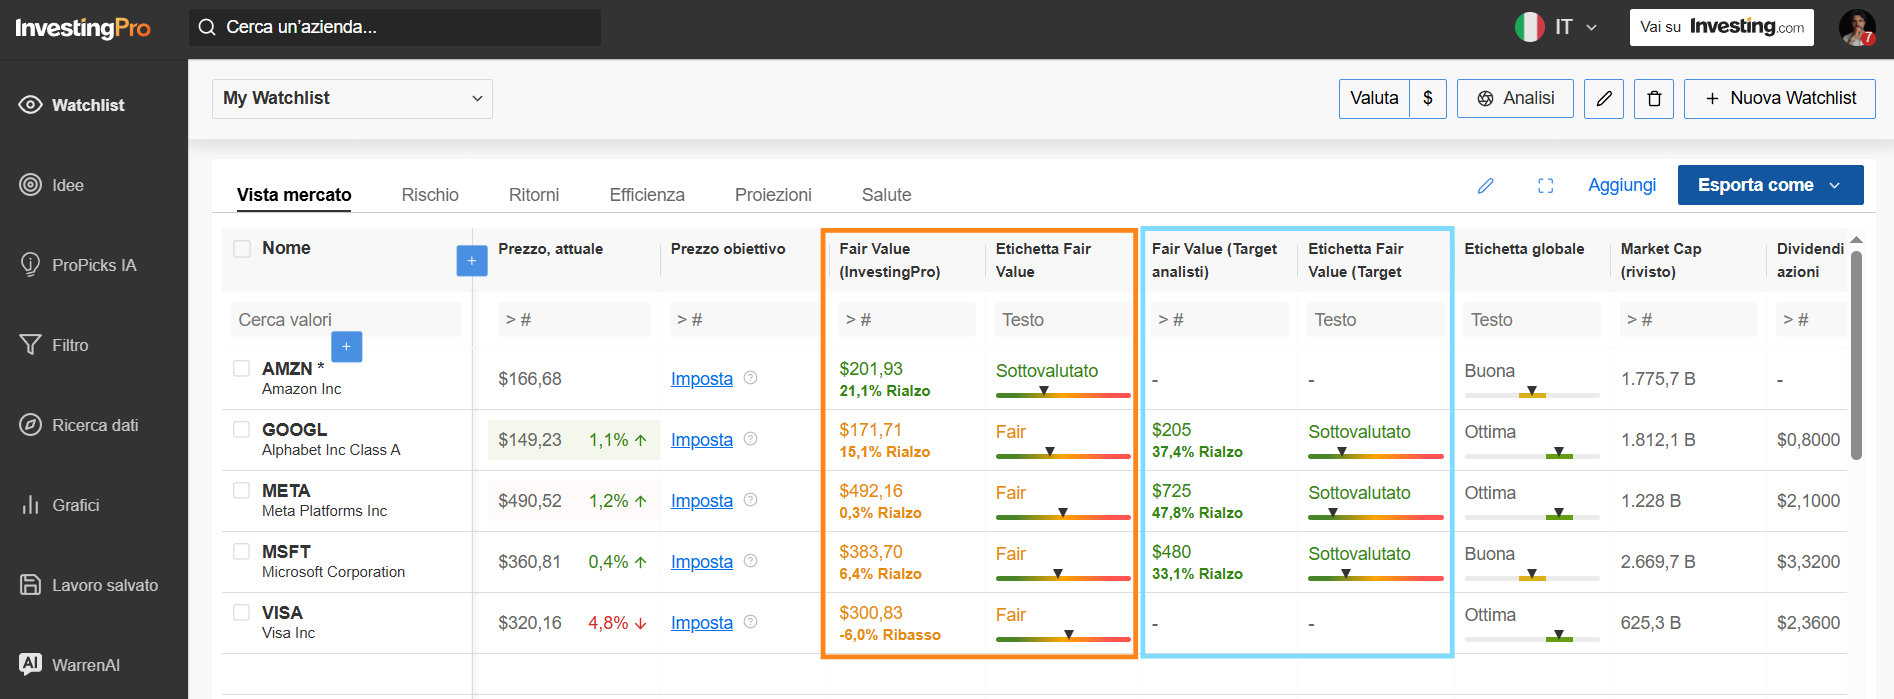Click the blue pencil edit view icon

click(x=1486, y=185)
